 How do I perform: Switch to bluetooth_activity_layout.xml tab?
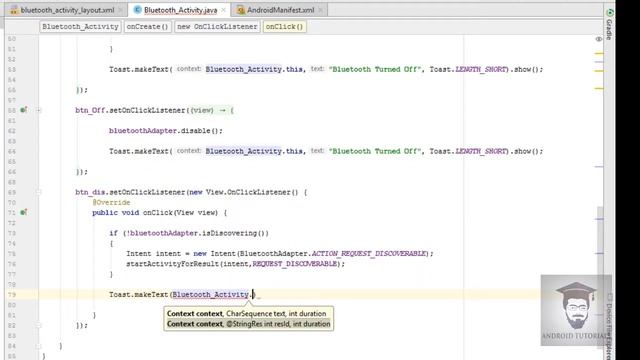(x=67, y=10)
